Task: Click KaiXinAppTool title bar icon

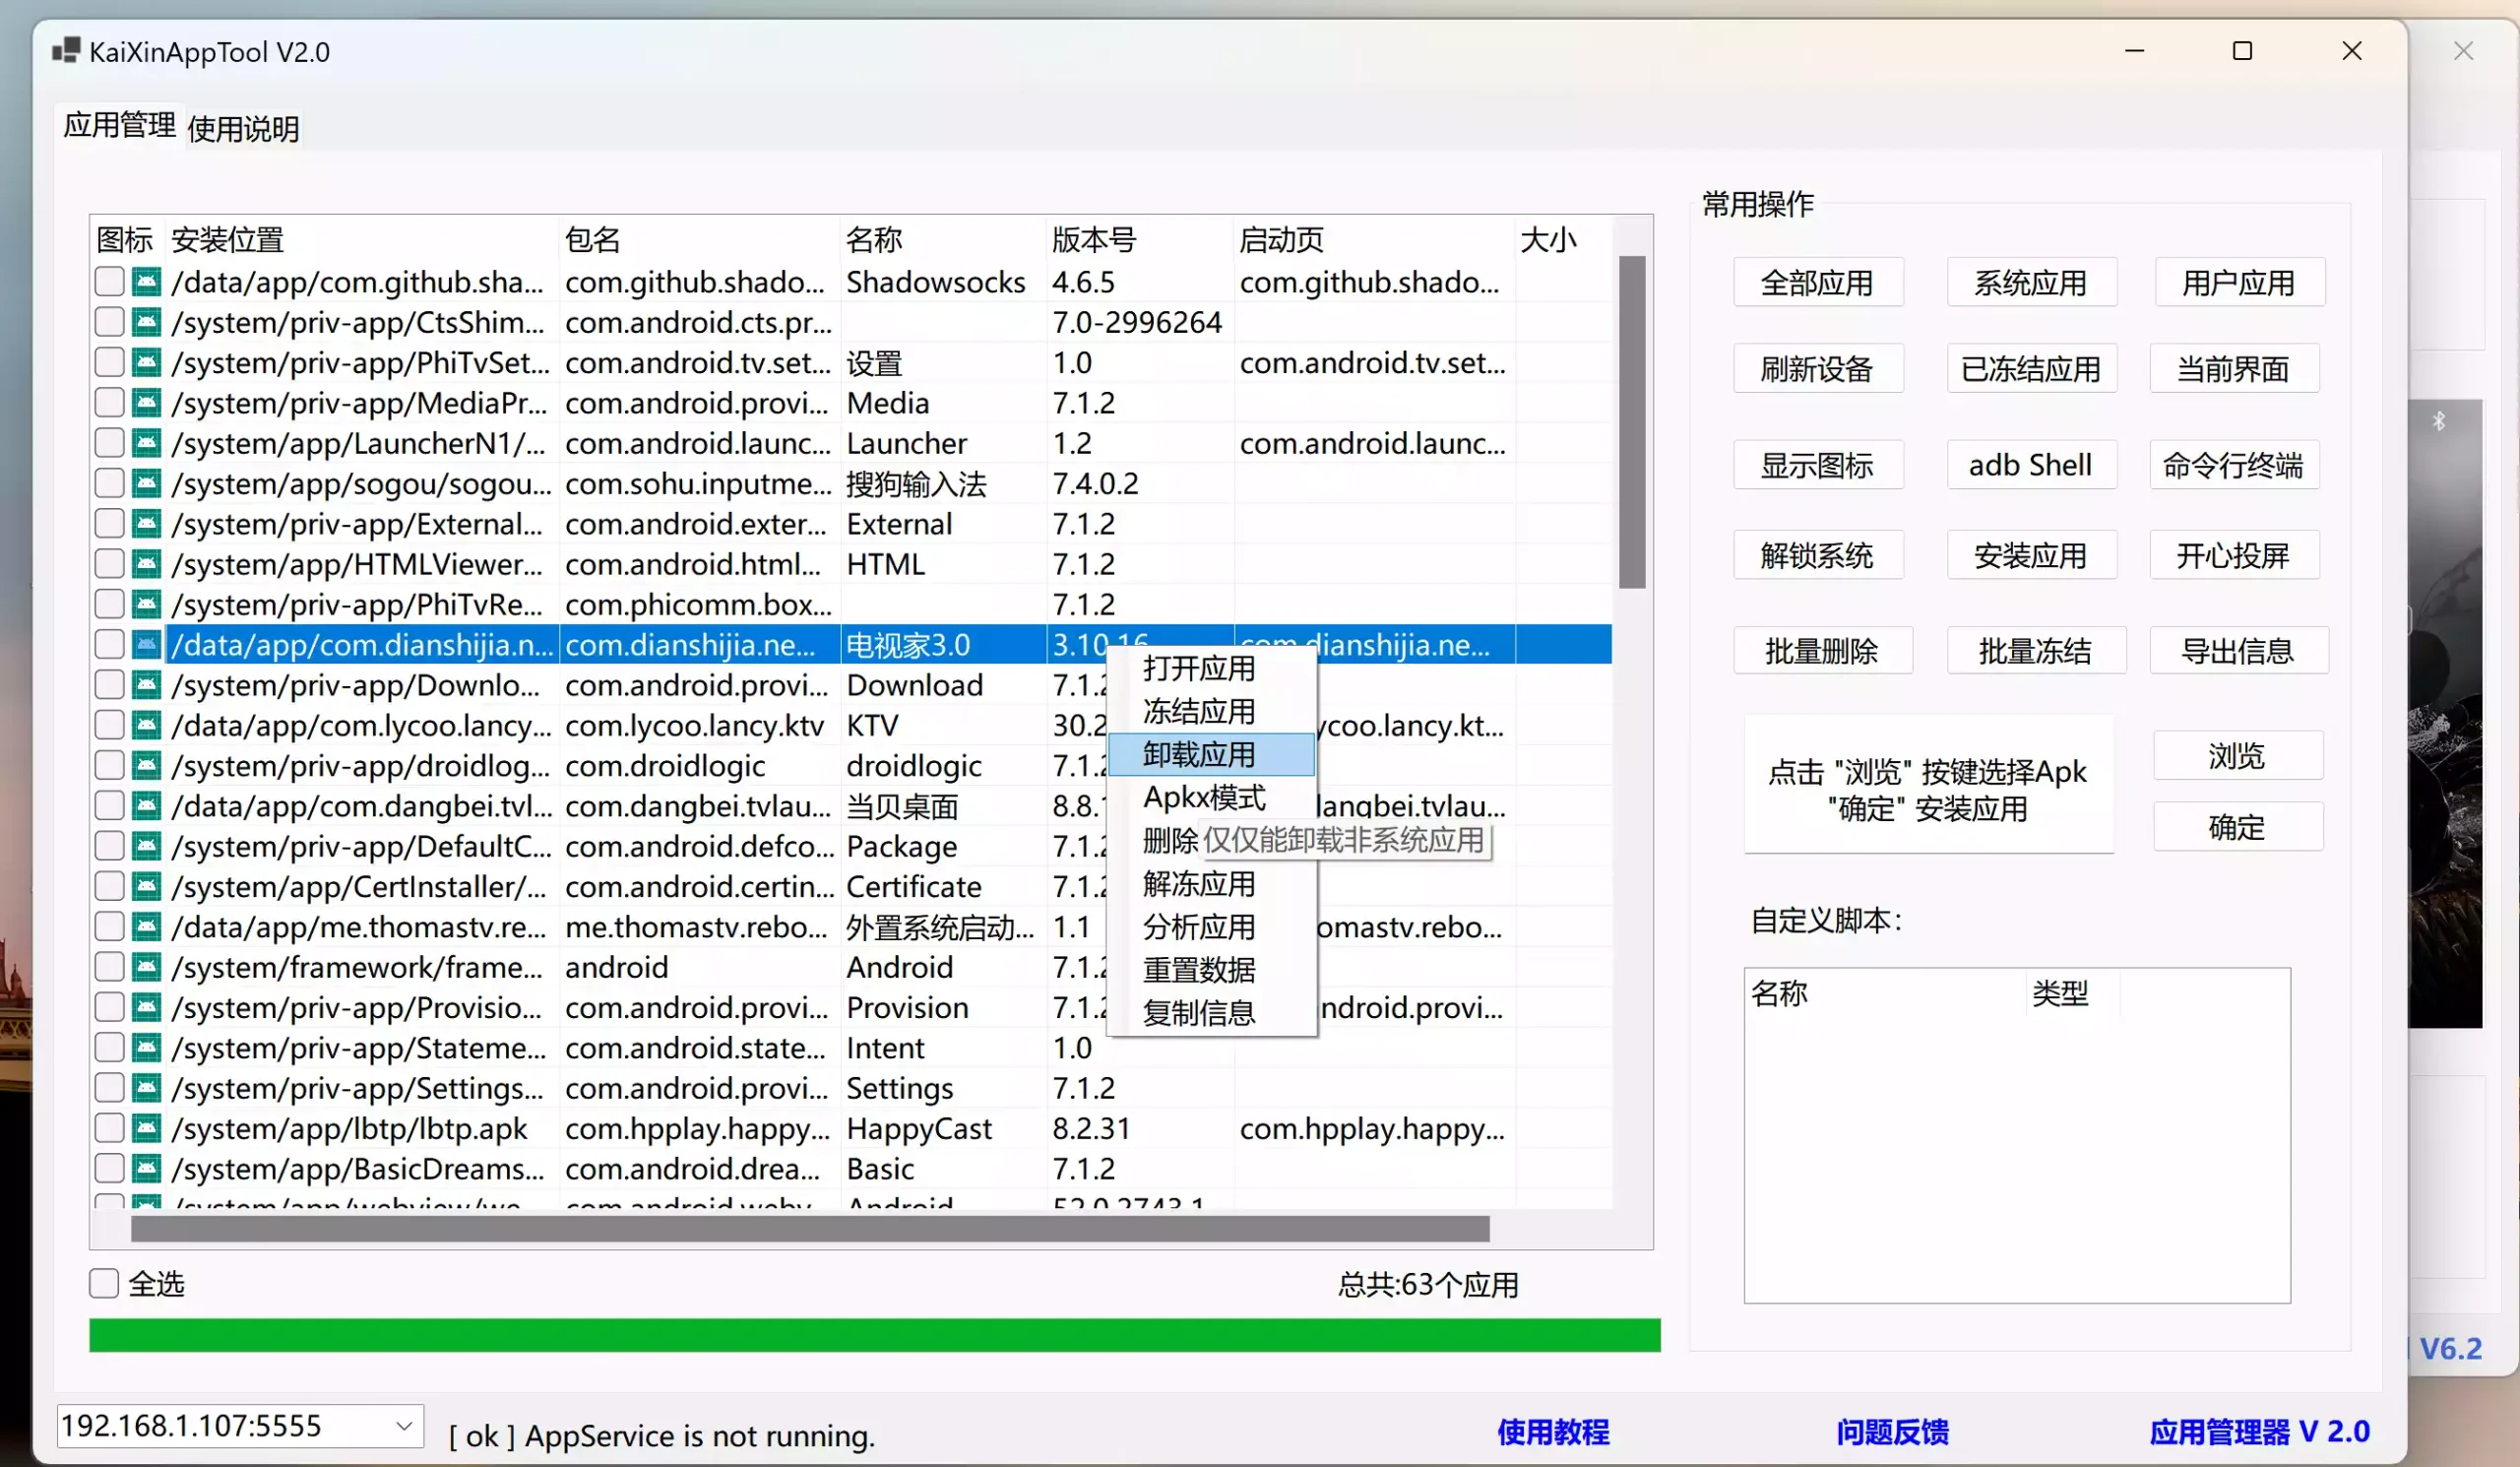Action: (66, 51)
